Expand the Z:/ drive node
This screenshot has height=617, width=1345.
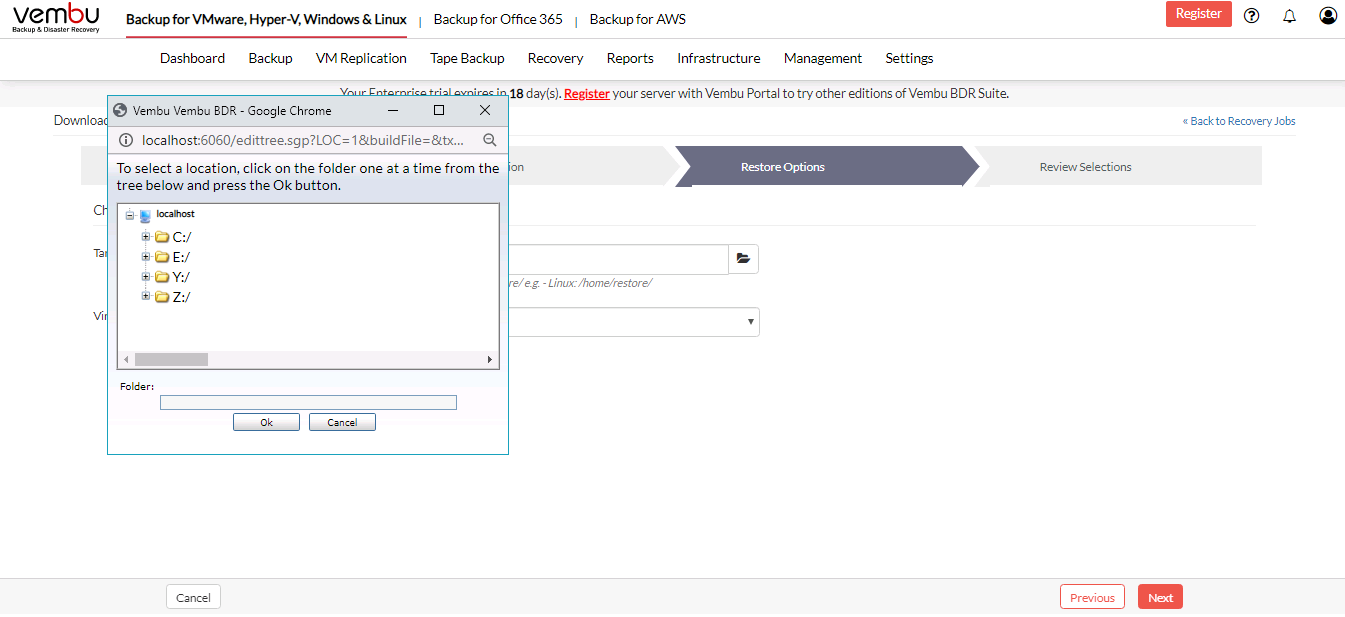146,297
